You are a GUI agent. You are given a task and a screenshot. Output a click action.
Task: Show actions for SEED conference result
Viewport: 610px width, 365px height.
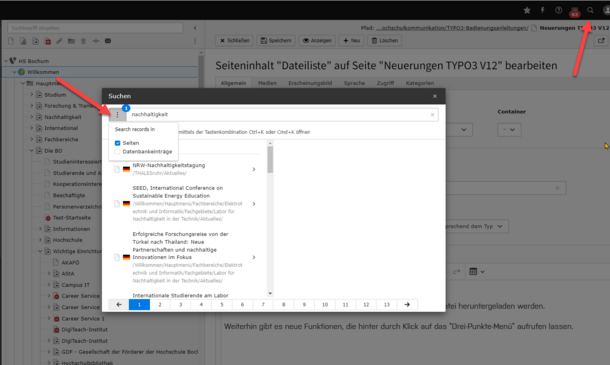click(254, 204)
